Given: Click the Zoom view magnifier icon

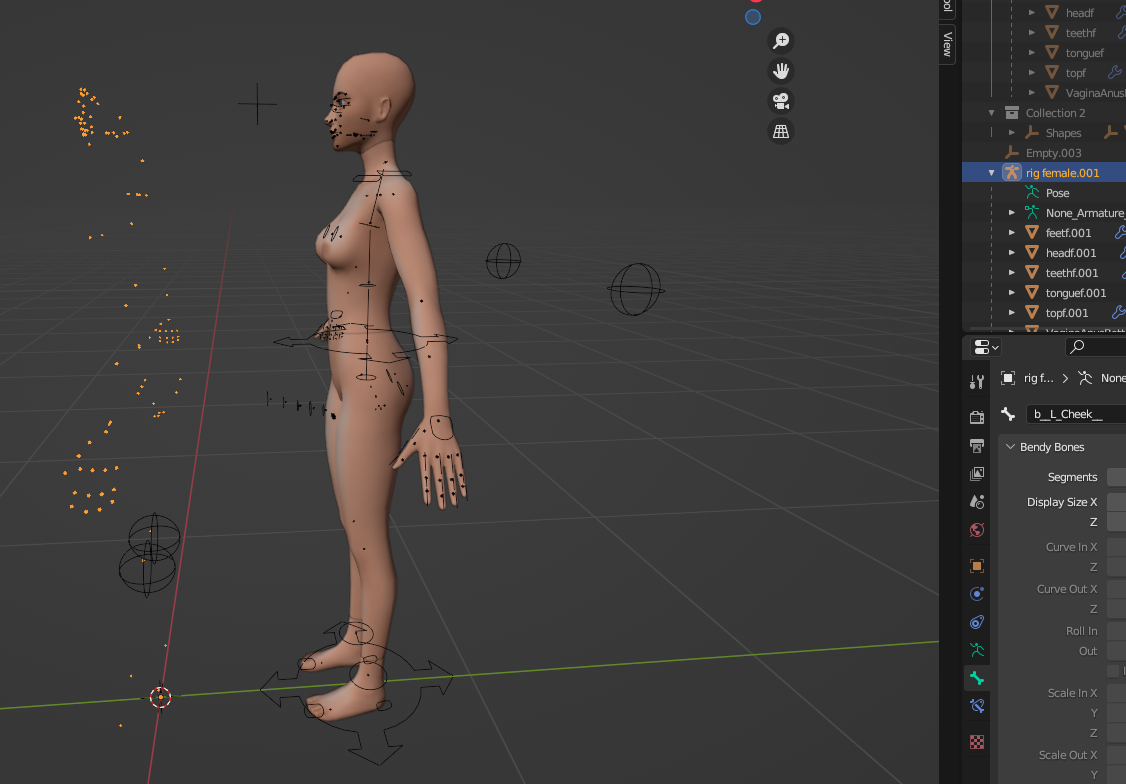Looking at the screenshot, I should [x=781, y=41].
